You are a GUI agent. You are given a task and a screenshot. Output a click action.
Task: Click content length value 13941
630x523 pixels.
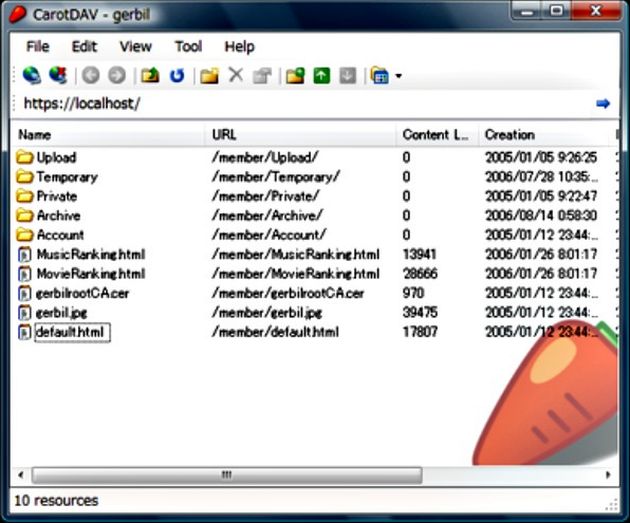click(419, 254)
